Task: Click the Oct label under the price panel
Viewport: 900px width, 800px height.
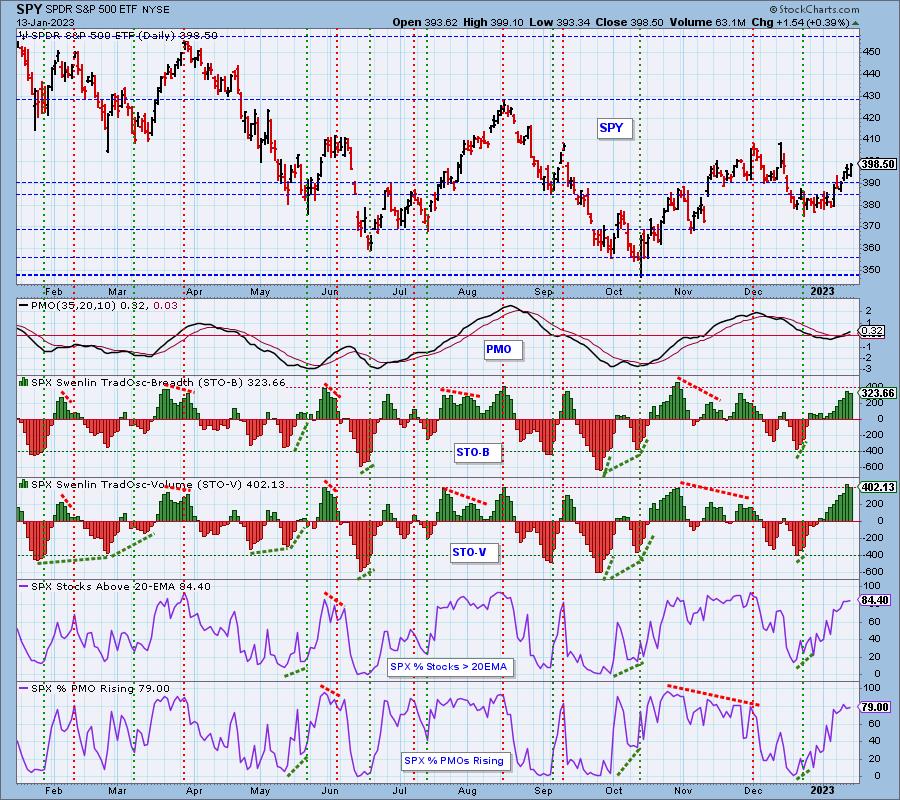Action: click(x=614, y=292)
